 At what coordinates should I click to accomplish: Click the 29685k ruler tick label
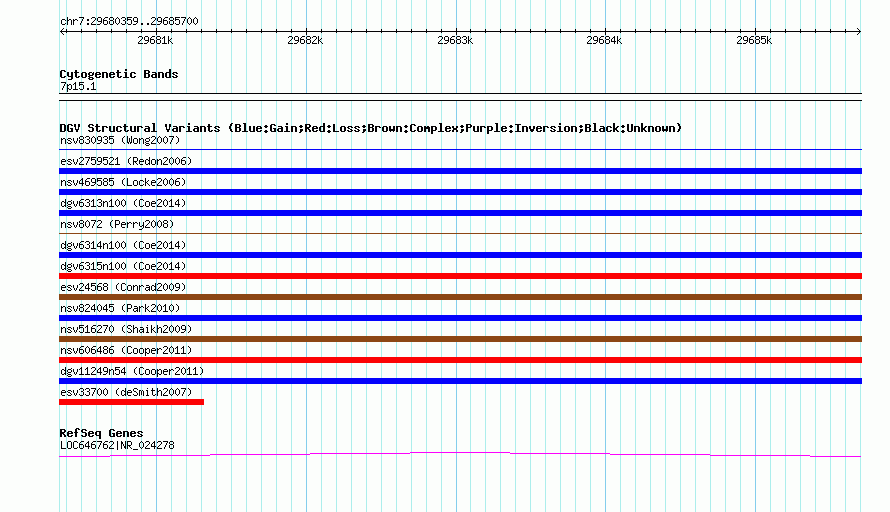[x=754, y=40]
